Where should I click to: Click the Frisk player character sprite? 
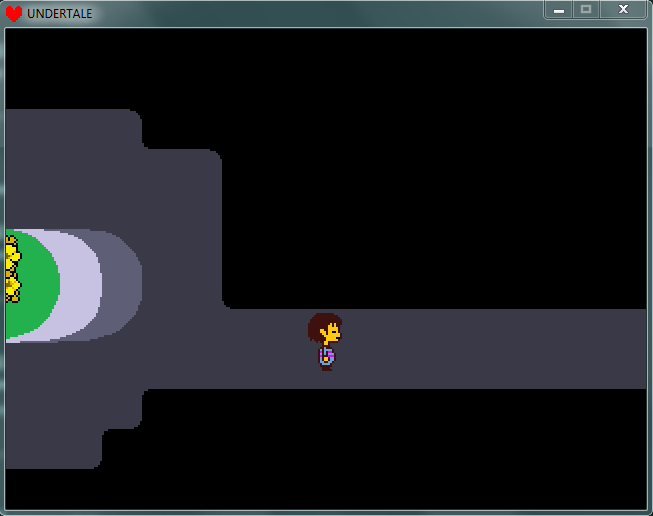[x=325, y=342]
